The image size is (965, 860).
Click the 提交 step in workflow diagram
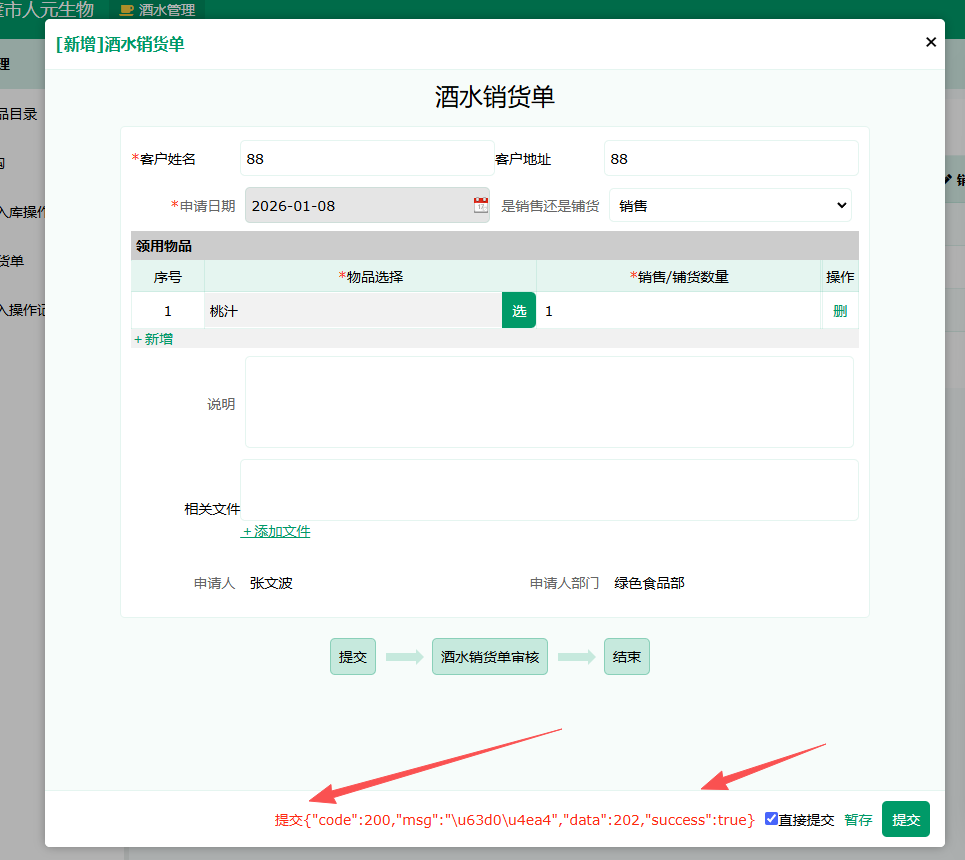(353, 657)
